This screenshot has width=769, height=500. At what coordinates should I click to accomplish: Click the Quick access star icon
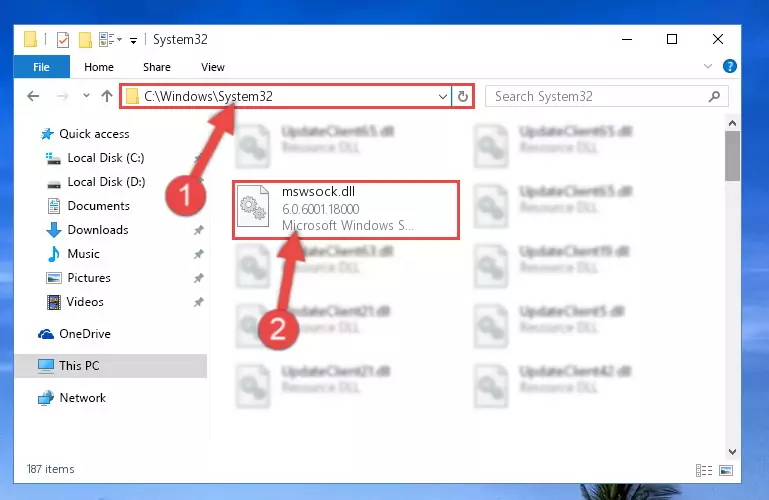47,134
